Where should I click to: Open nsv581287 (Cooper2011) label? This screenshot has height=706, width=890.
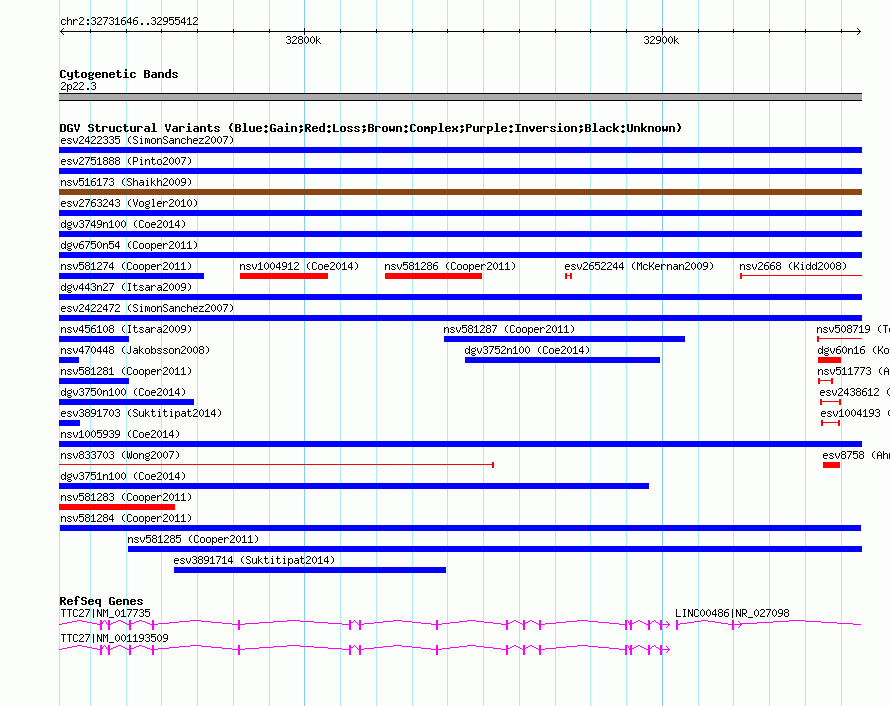click(509, 329)
